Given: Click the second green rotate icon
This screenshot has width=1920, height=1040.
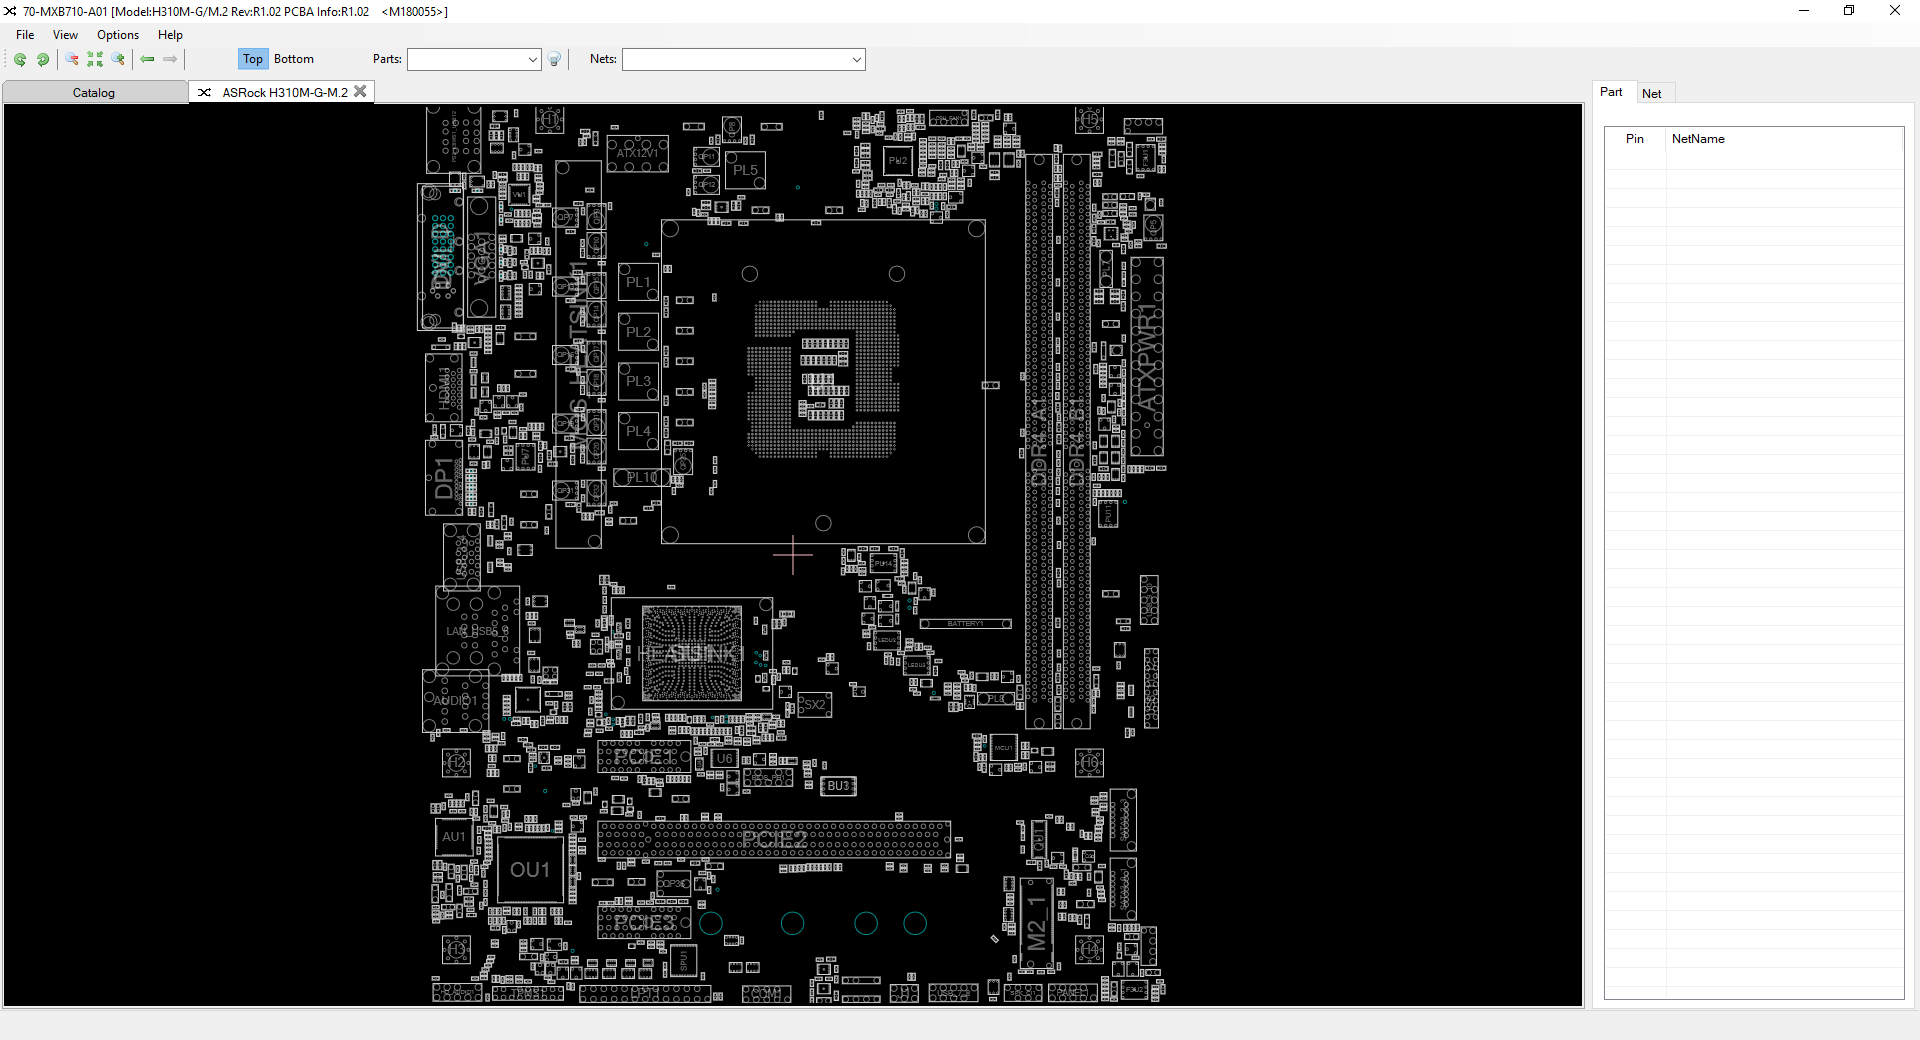Looking at the screenshot, I should click(x=43, y=60).
